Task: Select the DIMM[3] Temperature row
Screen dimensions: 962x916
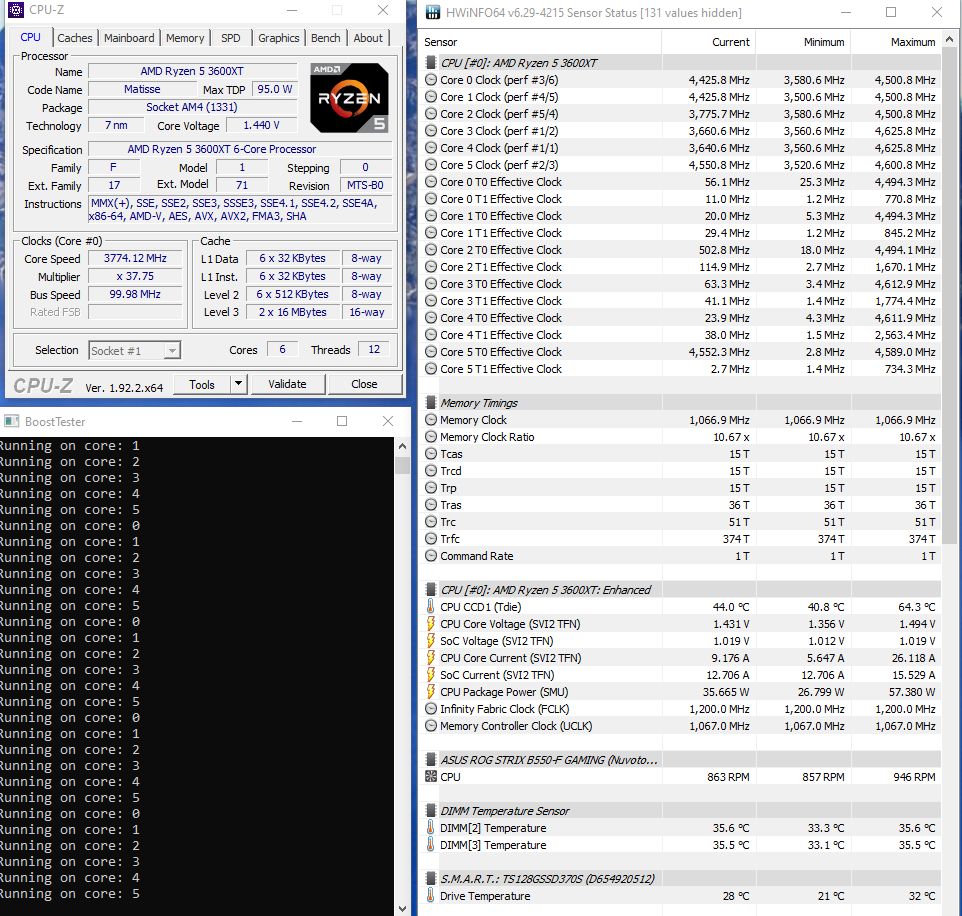Action: point(681,845)
